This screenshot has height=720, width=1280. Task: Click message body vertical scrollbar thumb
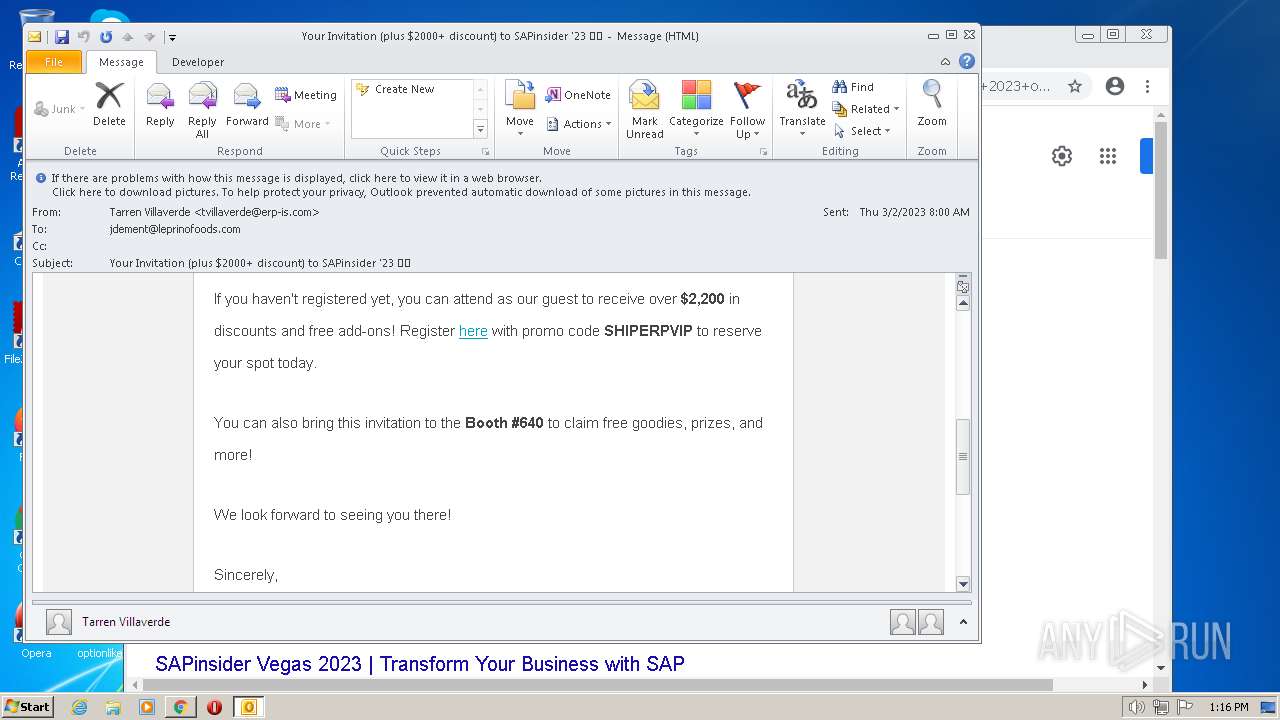pos(963,456)
